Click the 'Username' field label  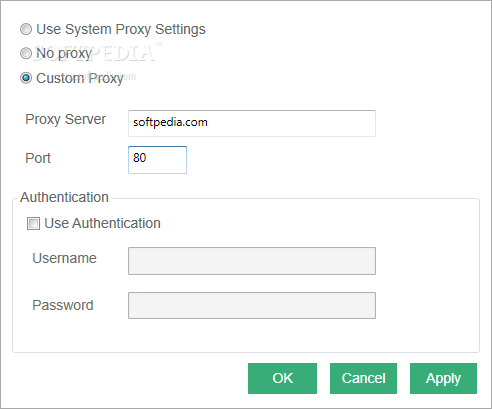click(64, 258)
